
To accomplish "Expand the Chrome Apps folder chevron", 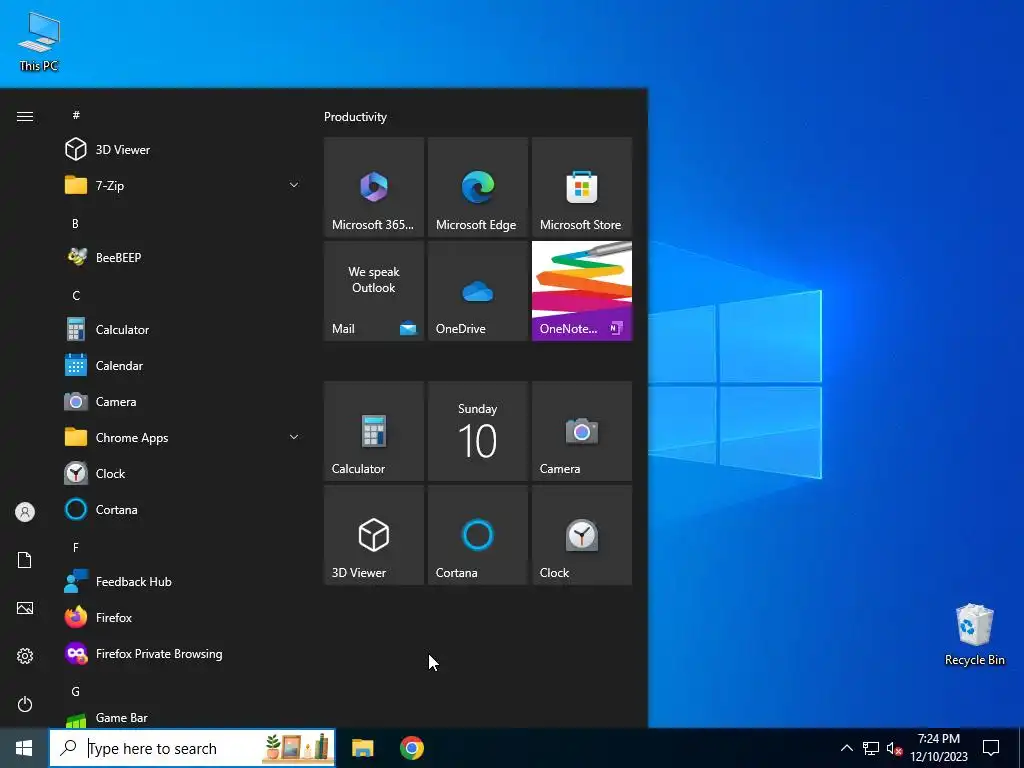I will (x=294, y=437).
